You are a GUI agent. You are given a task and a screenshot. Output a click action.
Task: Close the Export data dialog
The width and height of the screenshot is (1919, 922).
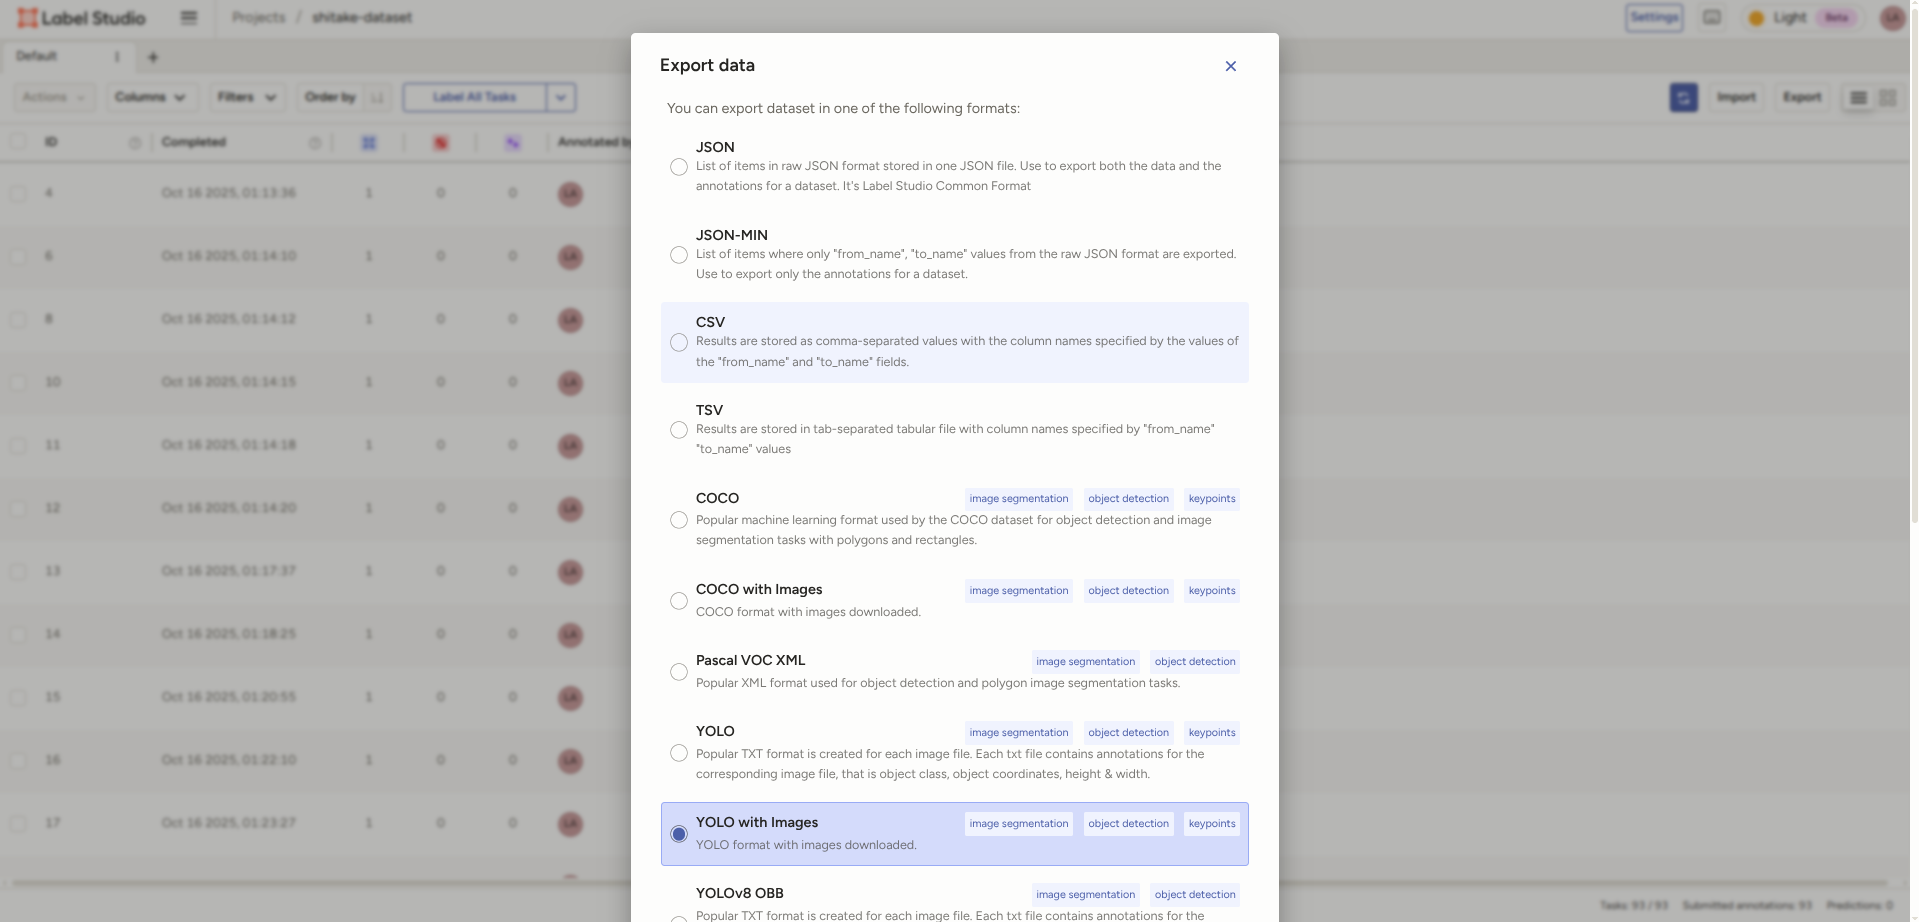(1230, 66)
